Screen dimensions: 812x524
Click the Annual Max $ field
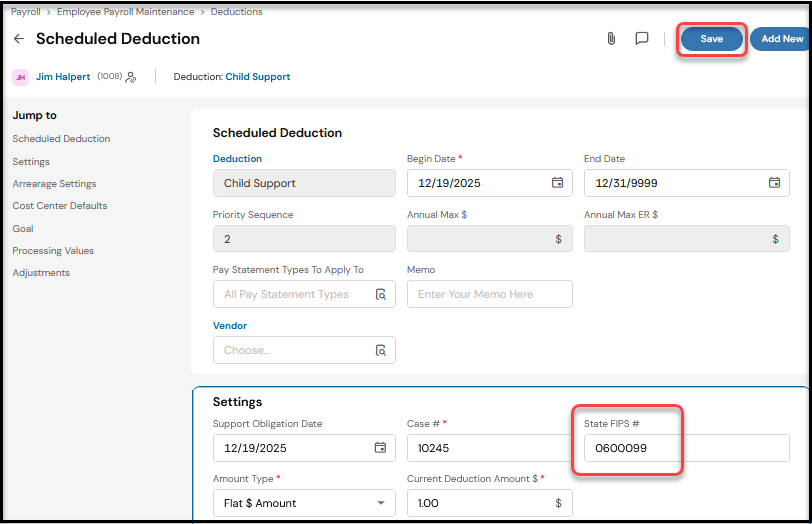coord(489,239)
